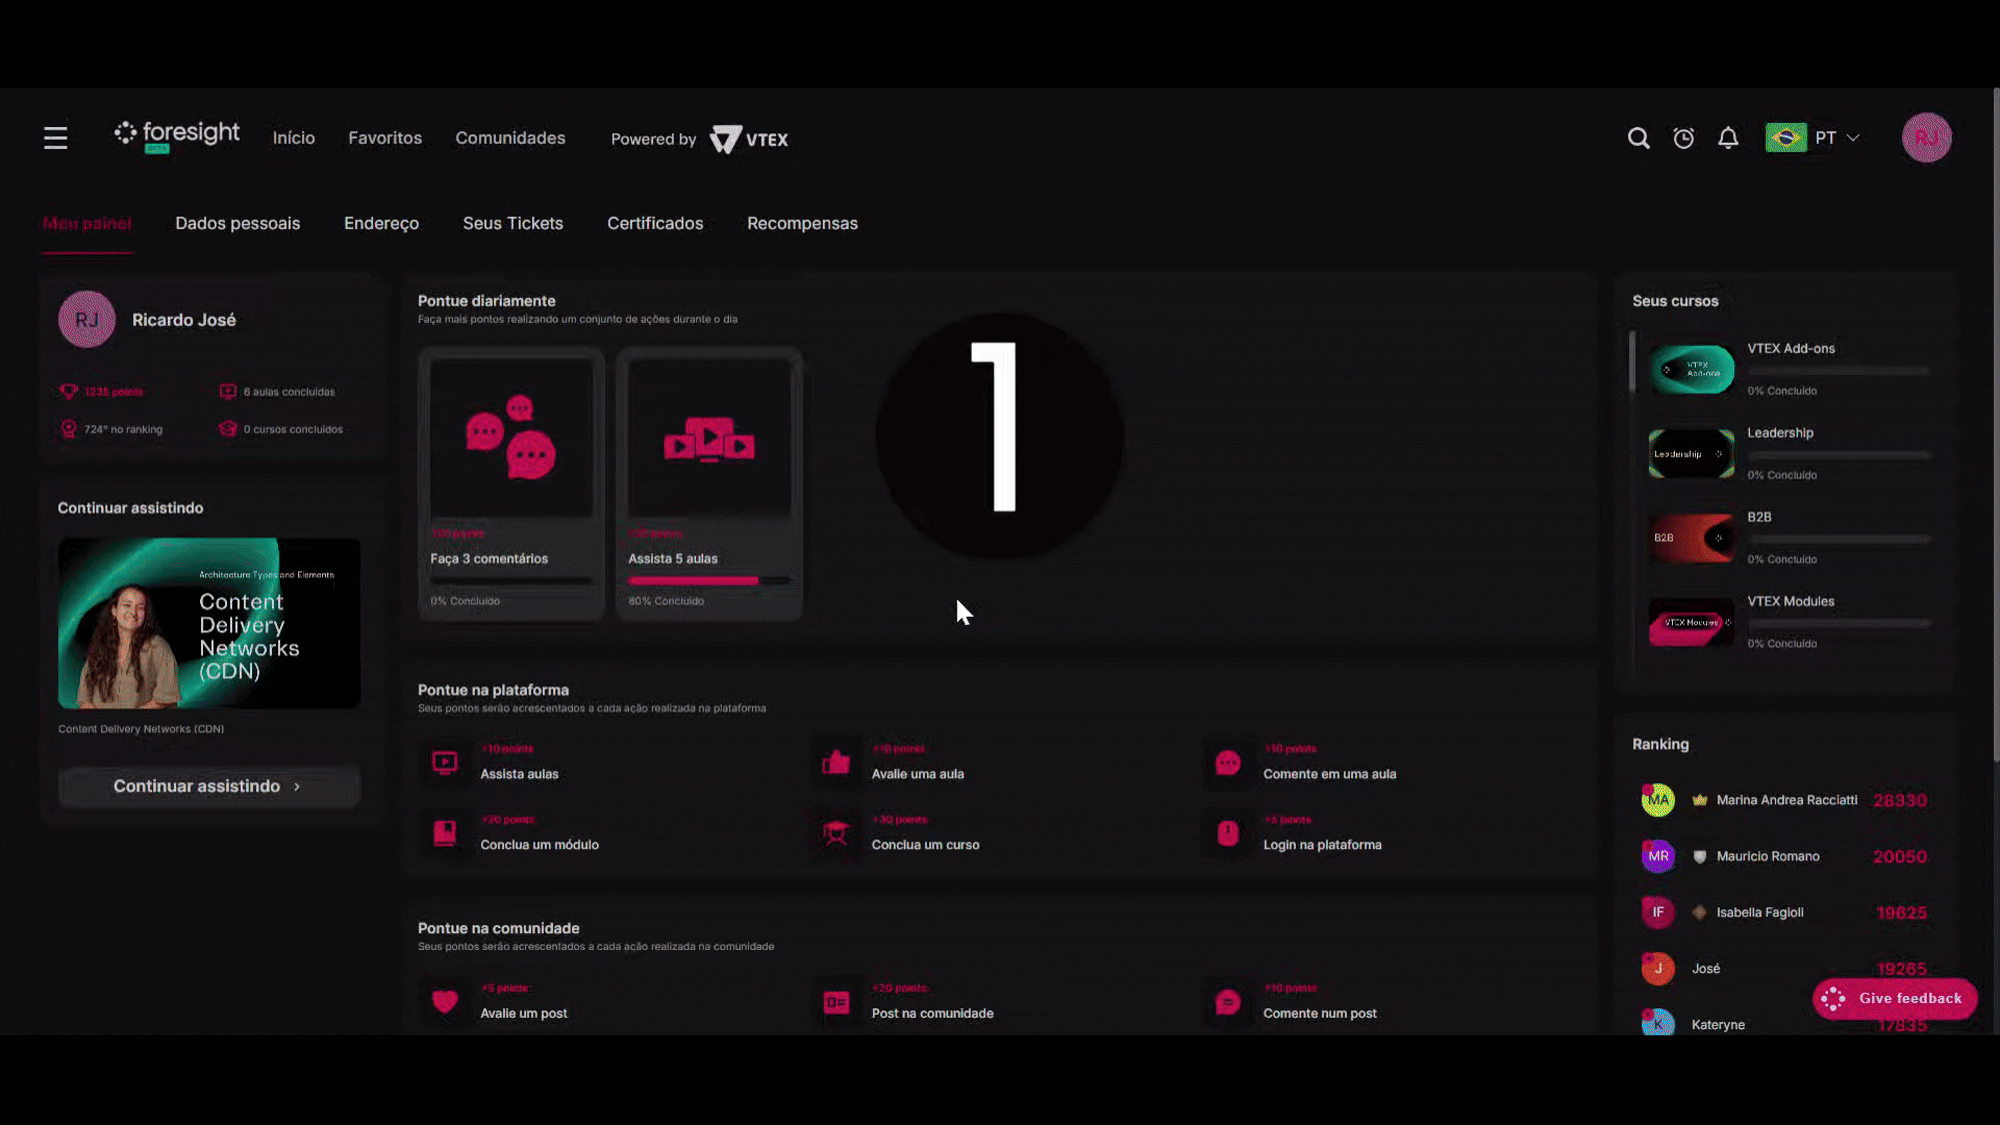Open the notifications bell icon
Viewport: 2000px width, 1125px height.
[1728, 138]
